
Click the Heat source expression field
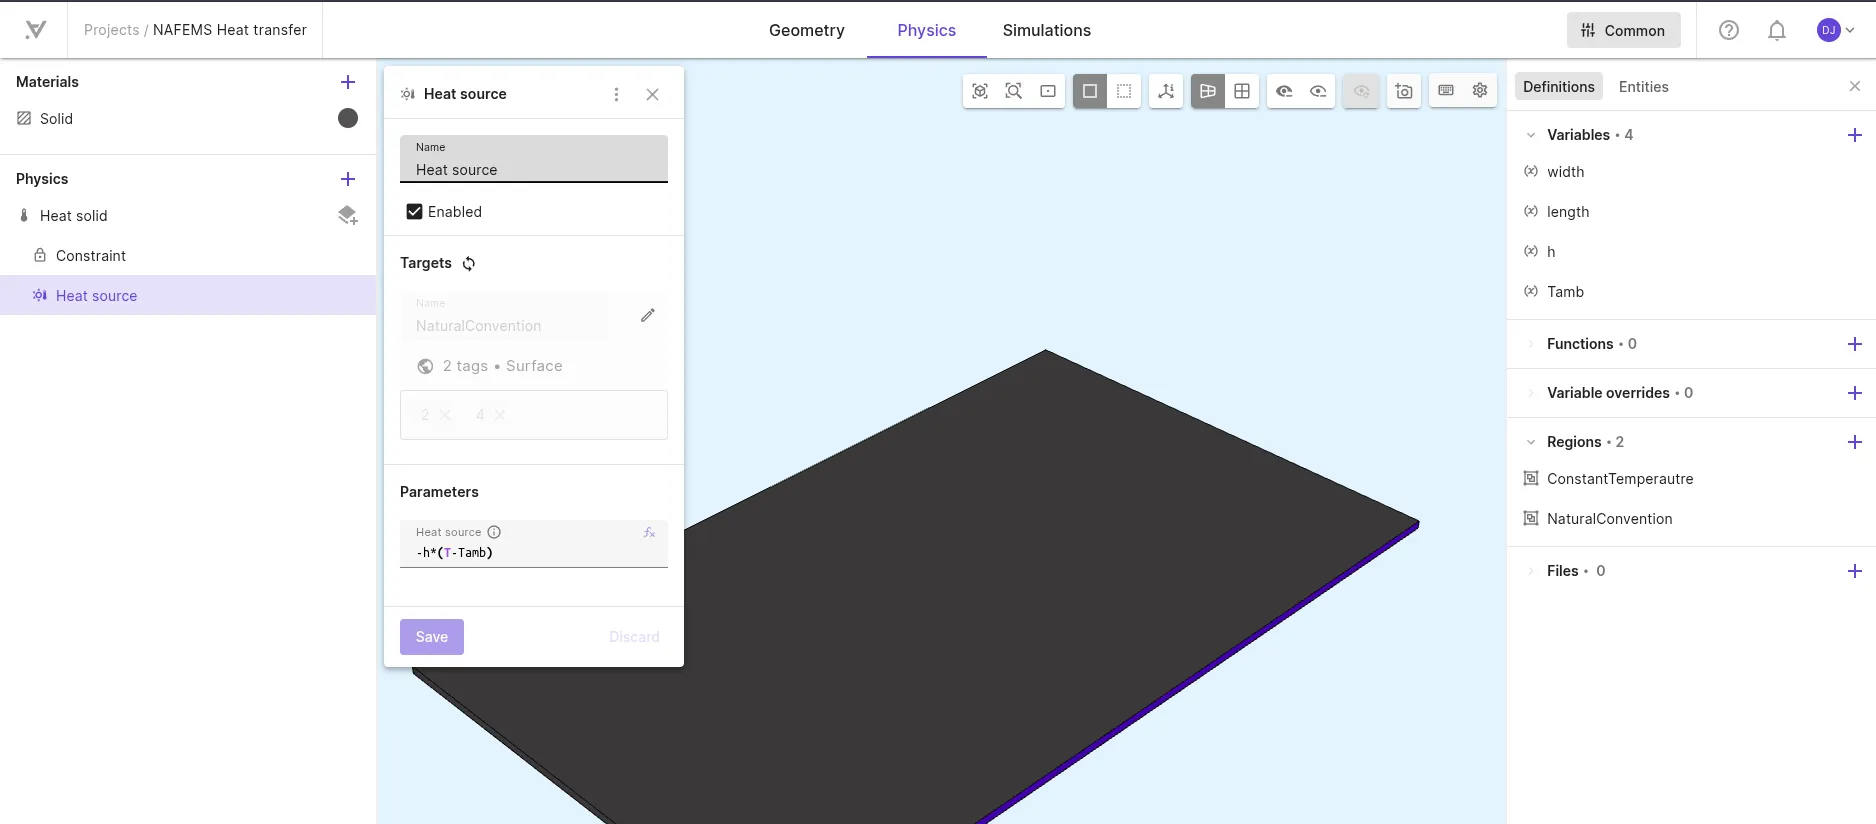pos(534,544)
